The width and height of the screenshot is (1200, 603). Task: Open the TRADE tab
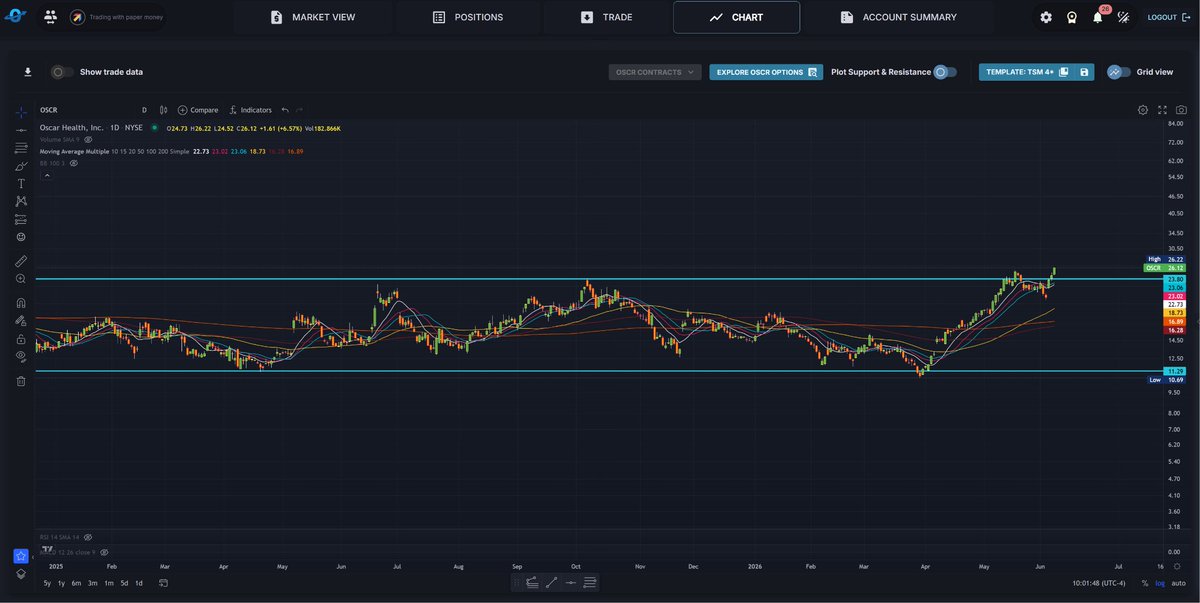[x=606, y=17]
